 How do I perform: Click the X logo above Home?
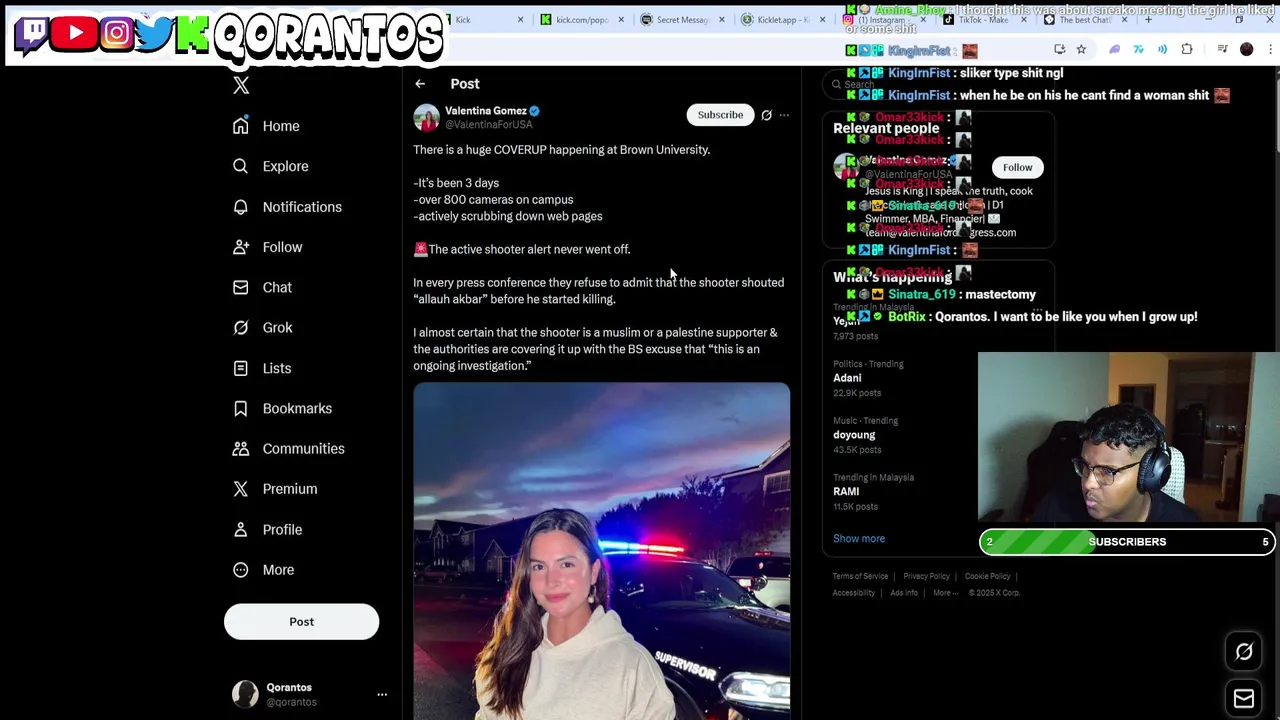[241, 86]
